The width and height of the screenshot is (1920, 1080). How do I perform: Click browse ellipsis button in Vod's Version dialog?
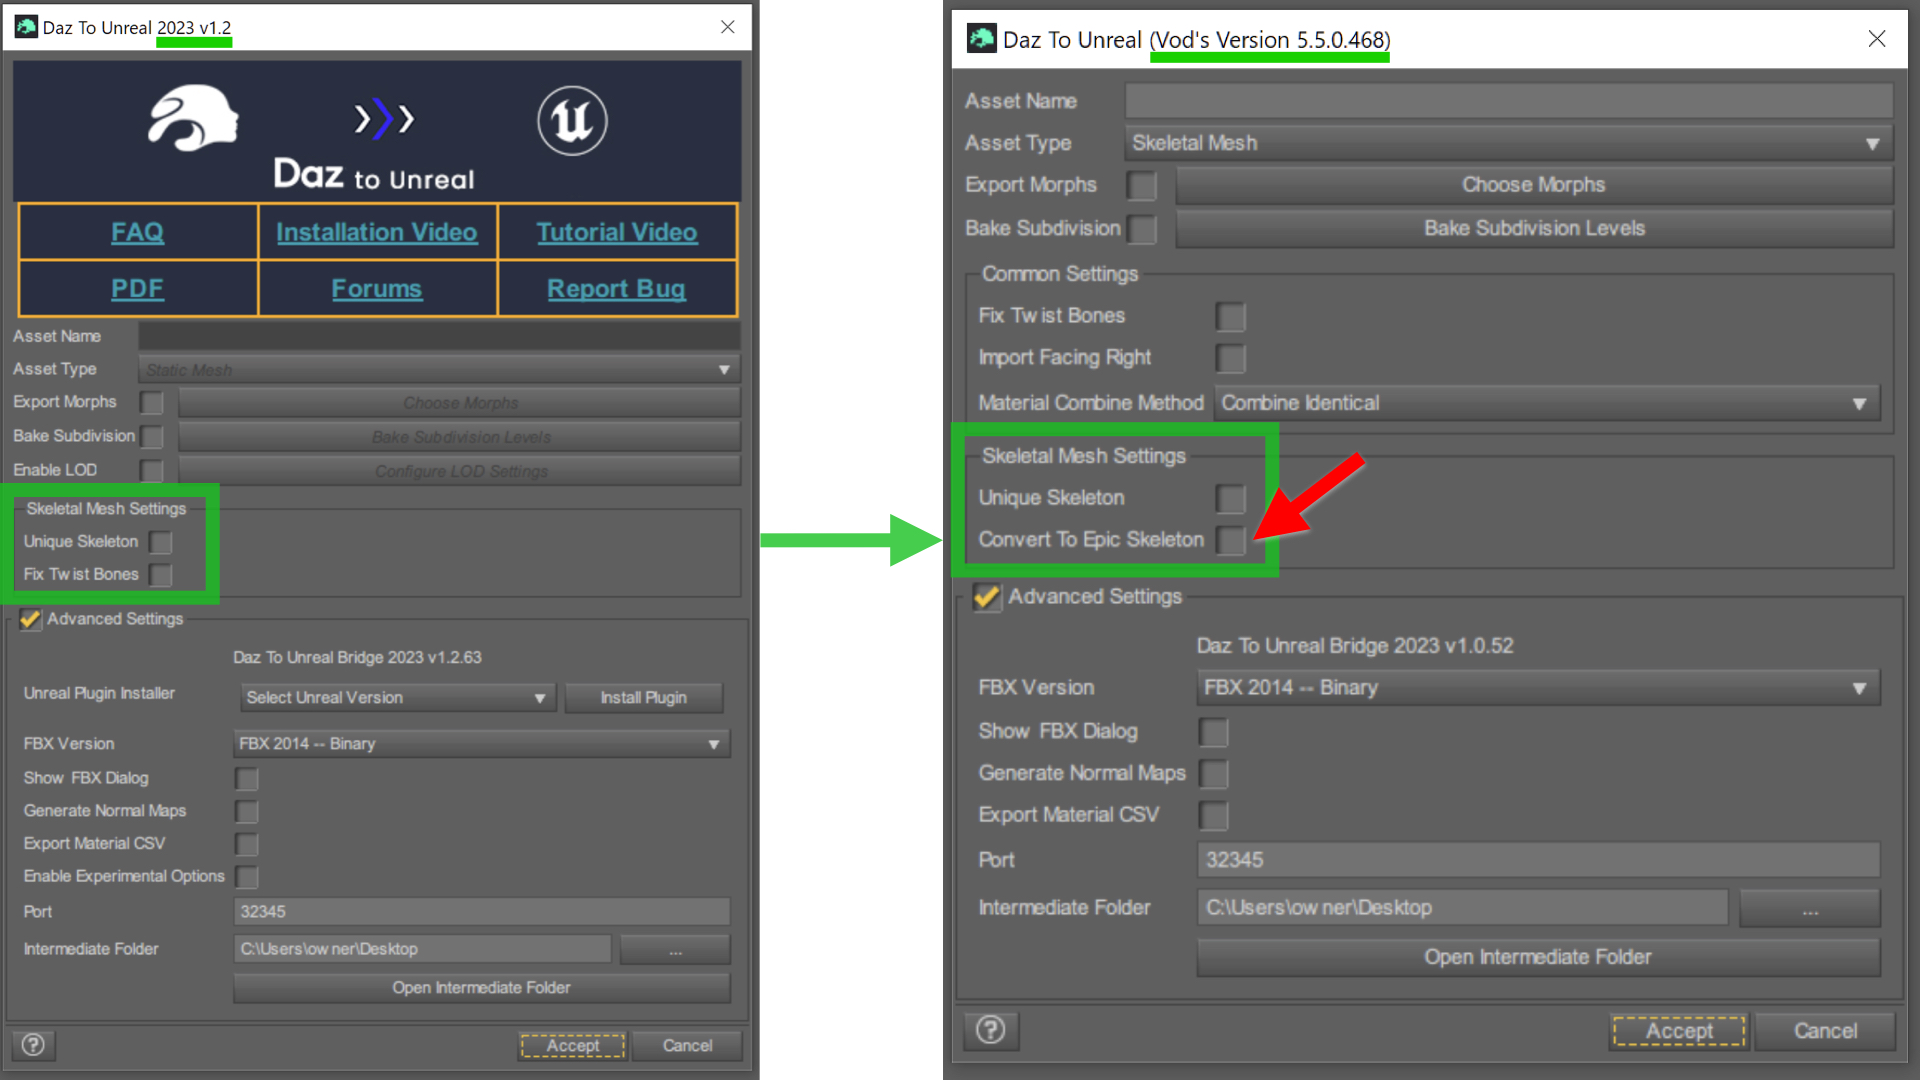(x=1810, y=908)
